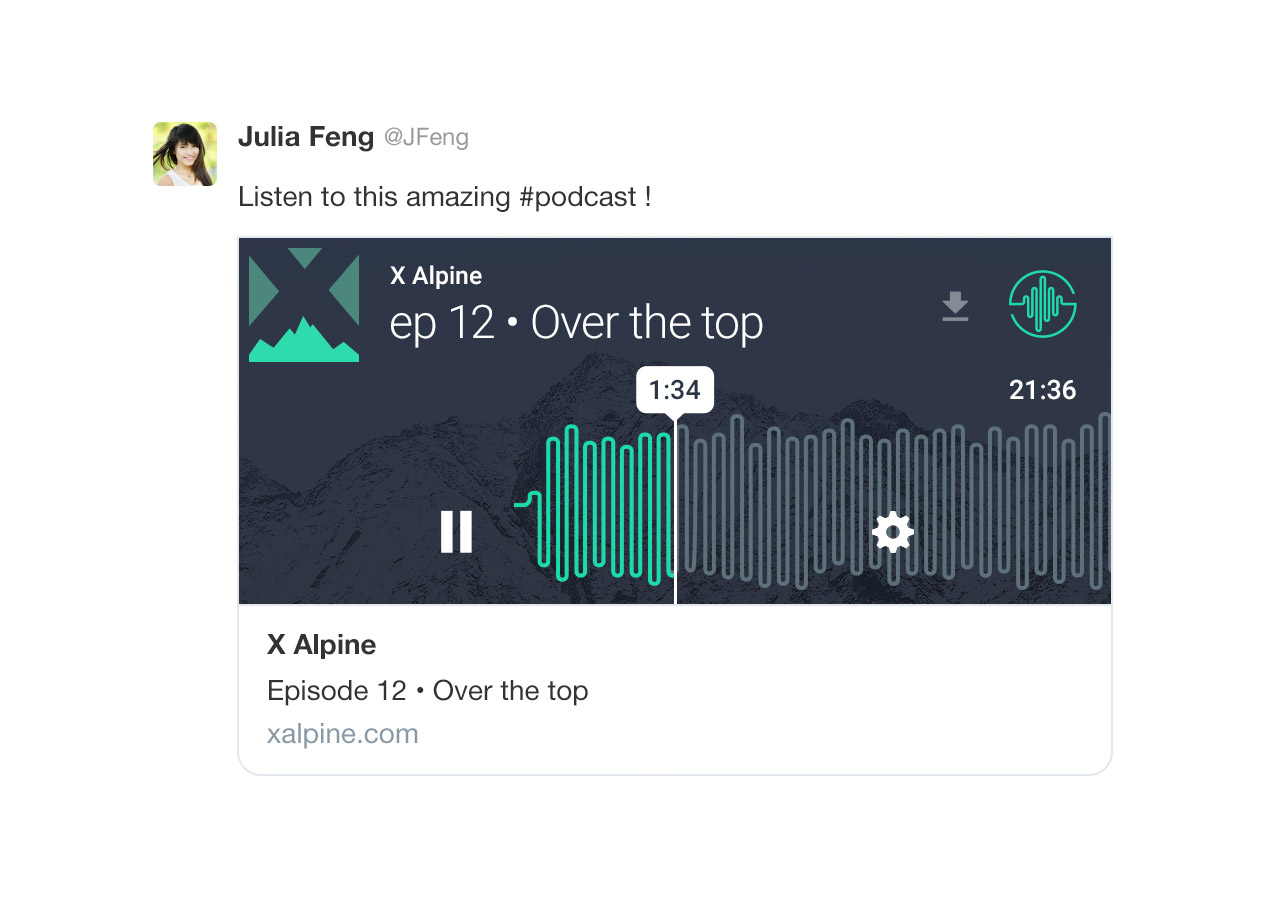Open the player settings gear

point(892,531)
